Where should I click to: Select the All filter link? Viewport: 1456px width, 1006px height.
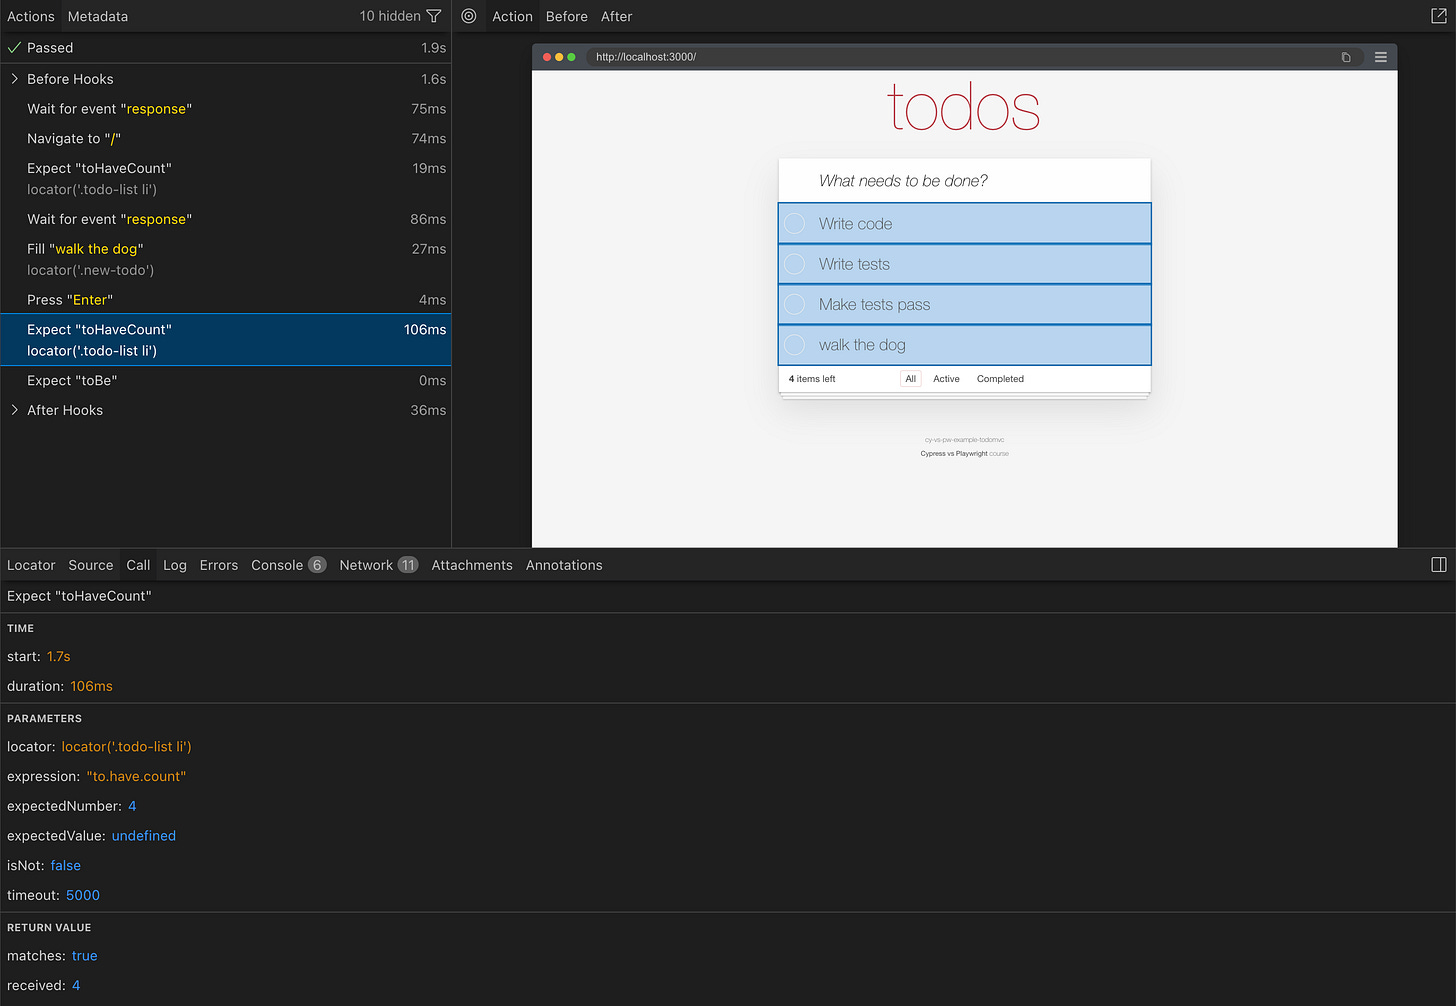pyautogui.click(x=910, y=379)
